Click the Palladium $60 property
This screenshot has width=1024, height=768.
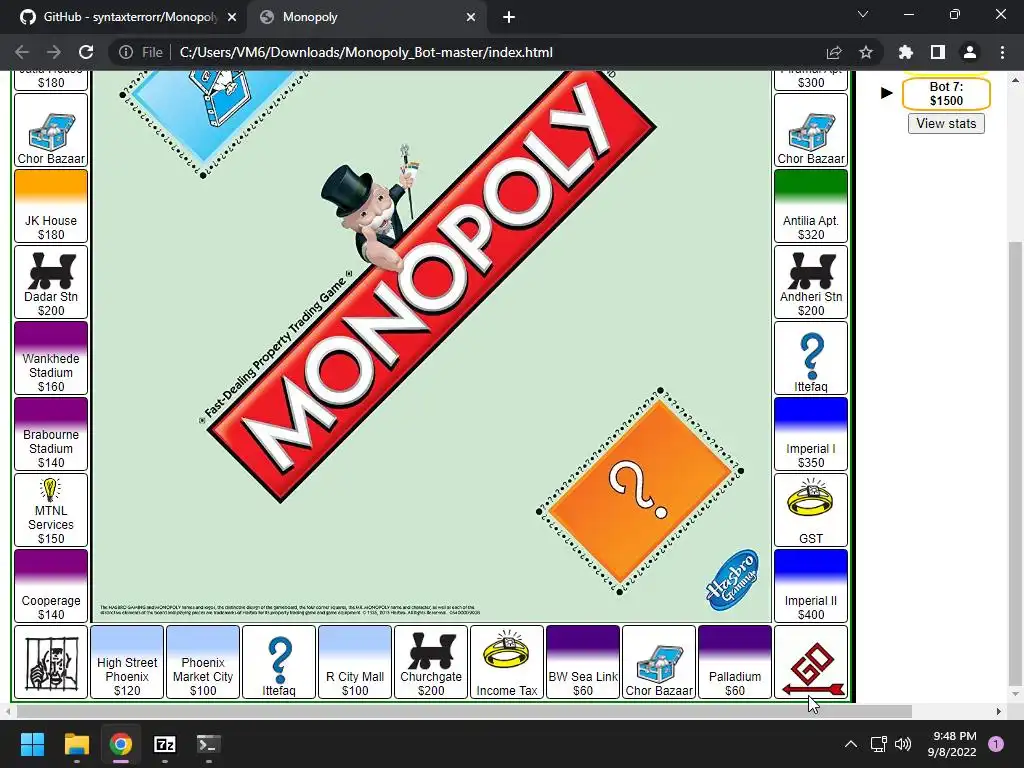pos(735,662)
